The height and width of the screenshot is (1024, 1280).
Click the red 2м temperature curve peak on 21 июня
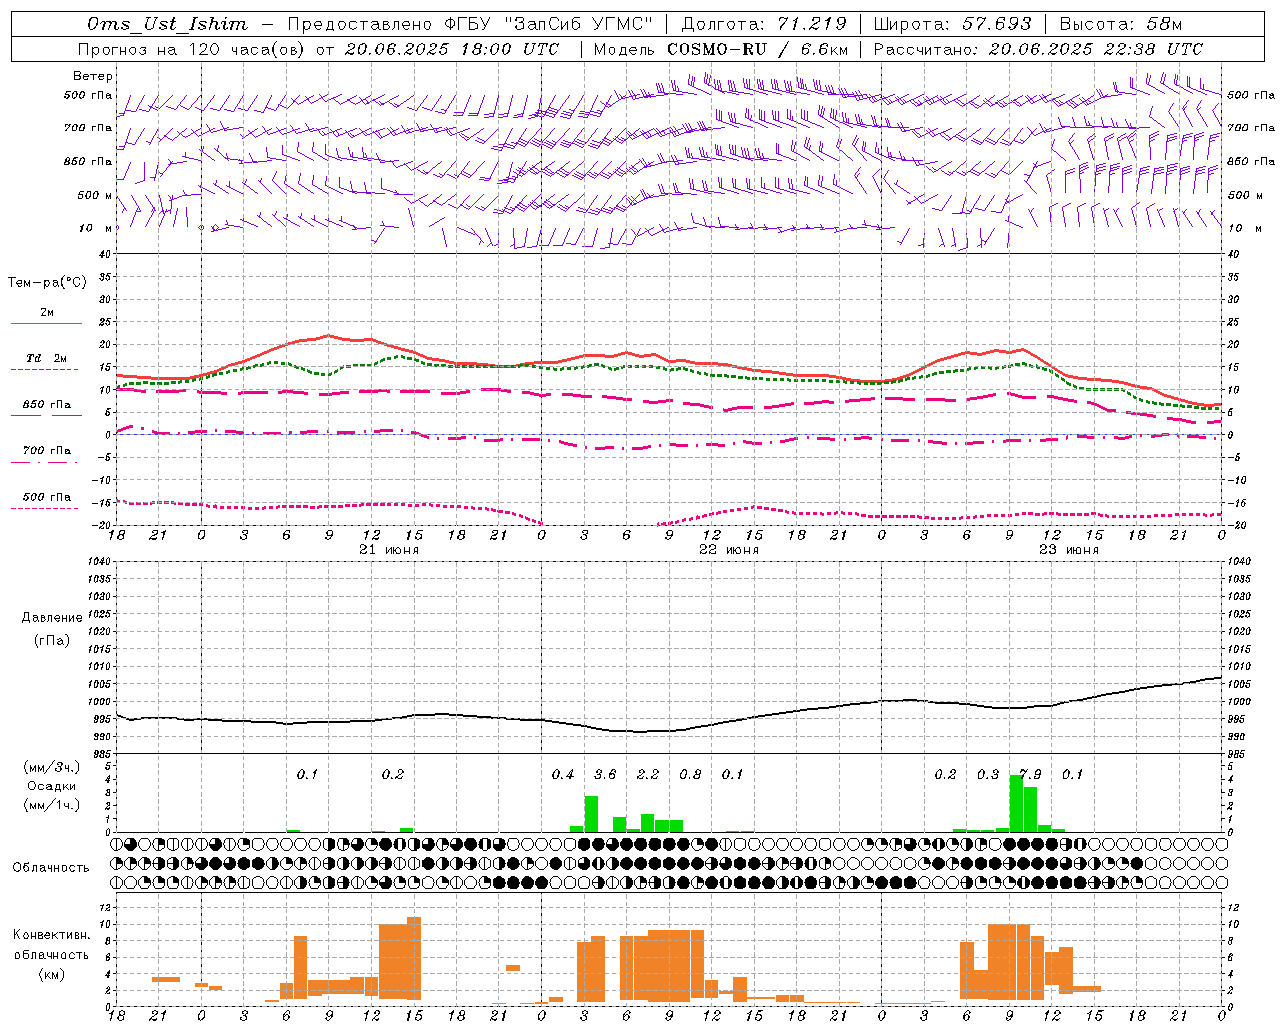[x=328, y=335]
